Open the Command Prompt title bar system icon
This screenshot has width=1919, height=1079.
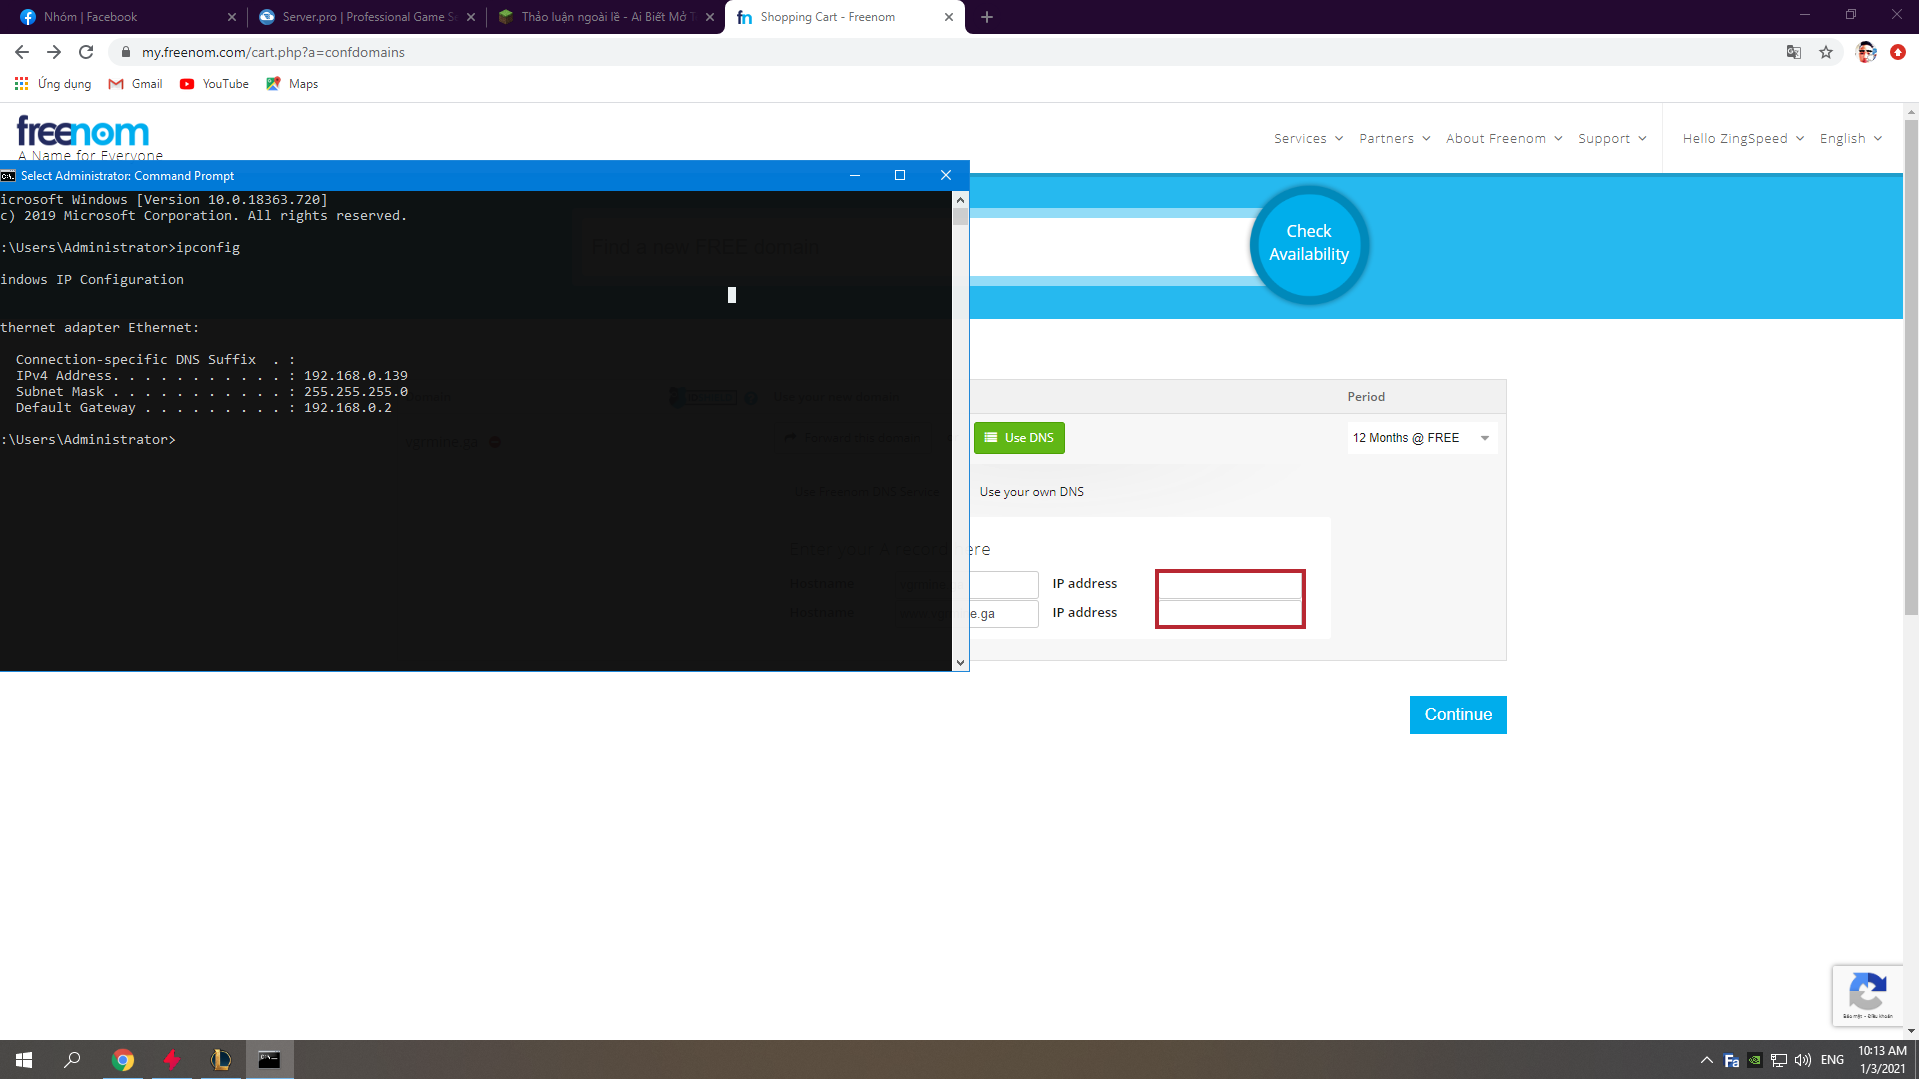(x=9, y=176)
